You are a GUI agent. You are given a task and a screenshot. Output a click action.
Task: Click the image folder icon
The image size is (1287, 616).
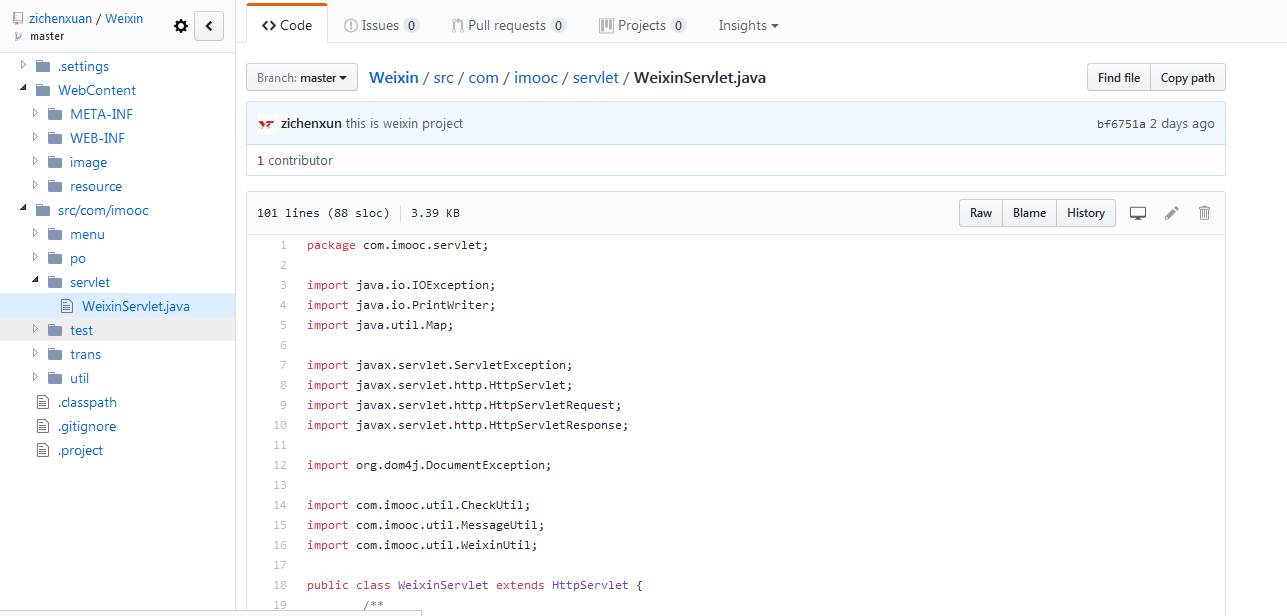[x=55, y=162]
